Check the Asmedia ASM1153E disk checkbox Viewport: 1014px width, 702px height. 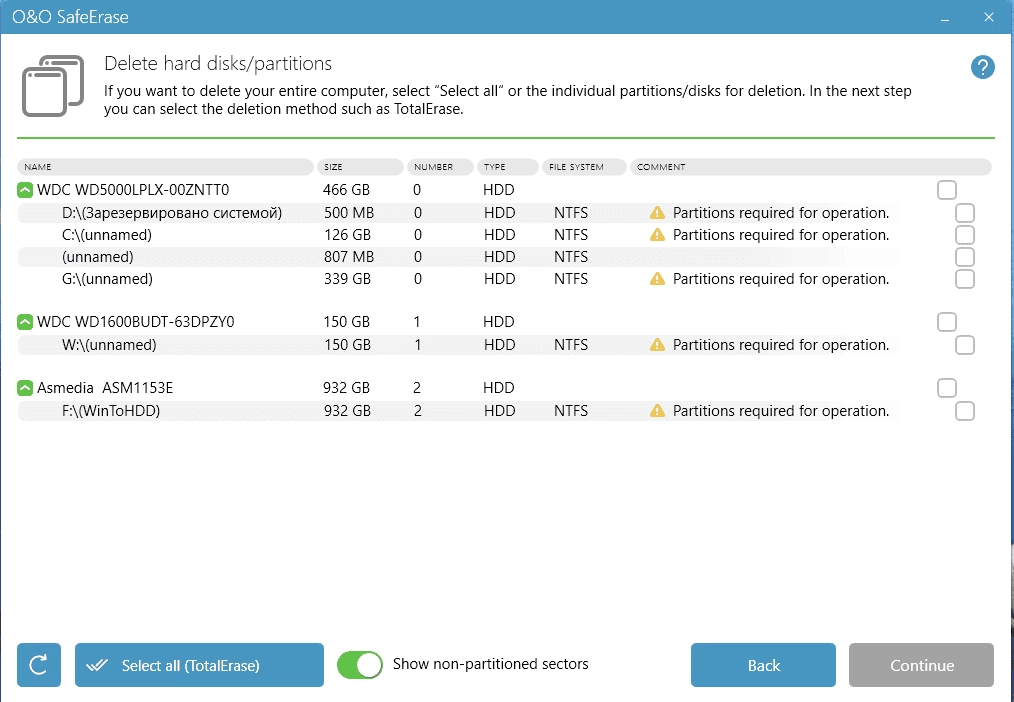(947, 388)
